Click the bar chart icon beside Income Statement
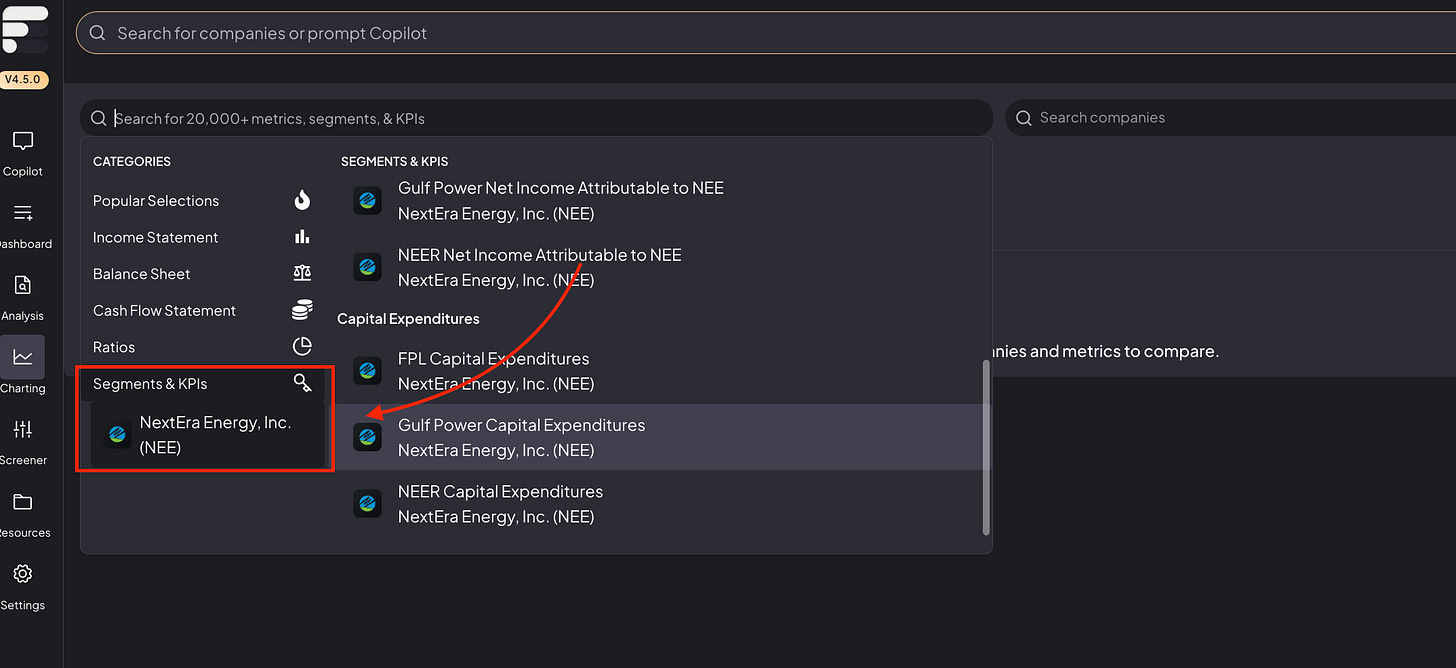This screenshot has height=668, width=1456. [302, 237]
